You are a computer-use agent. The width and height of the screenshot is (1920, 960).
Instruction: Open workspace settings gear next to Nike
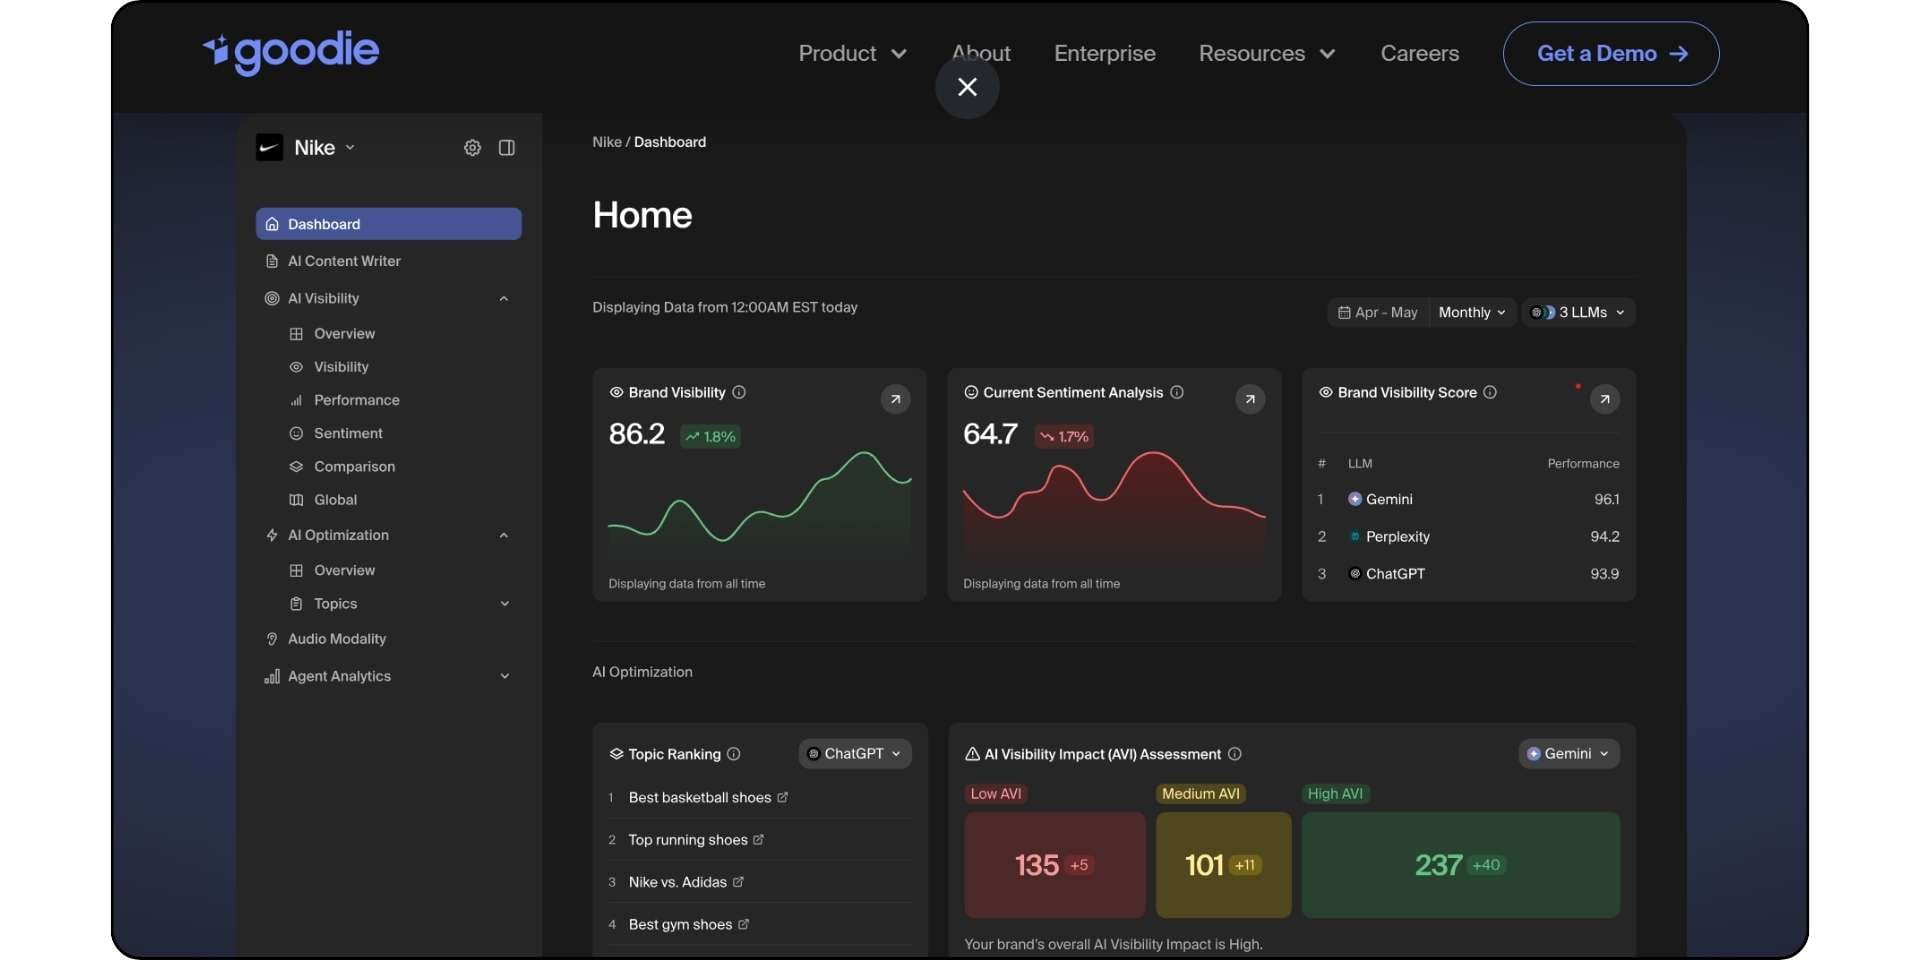[x=472, y=147]
